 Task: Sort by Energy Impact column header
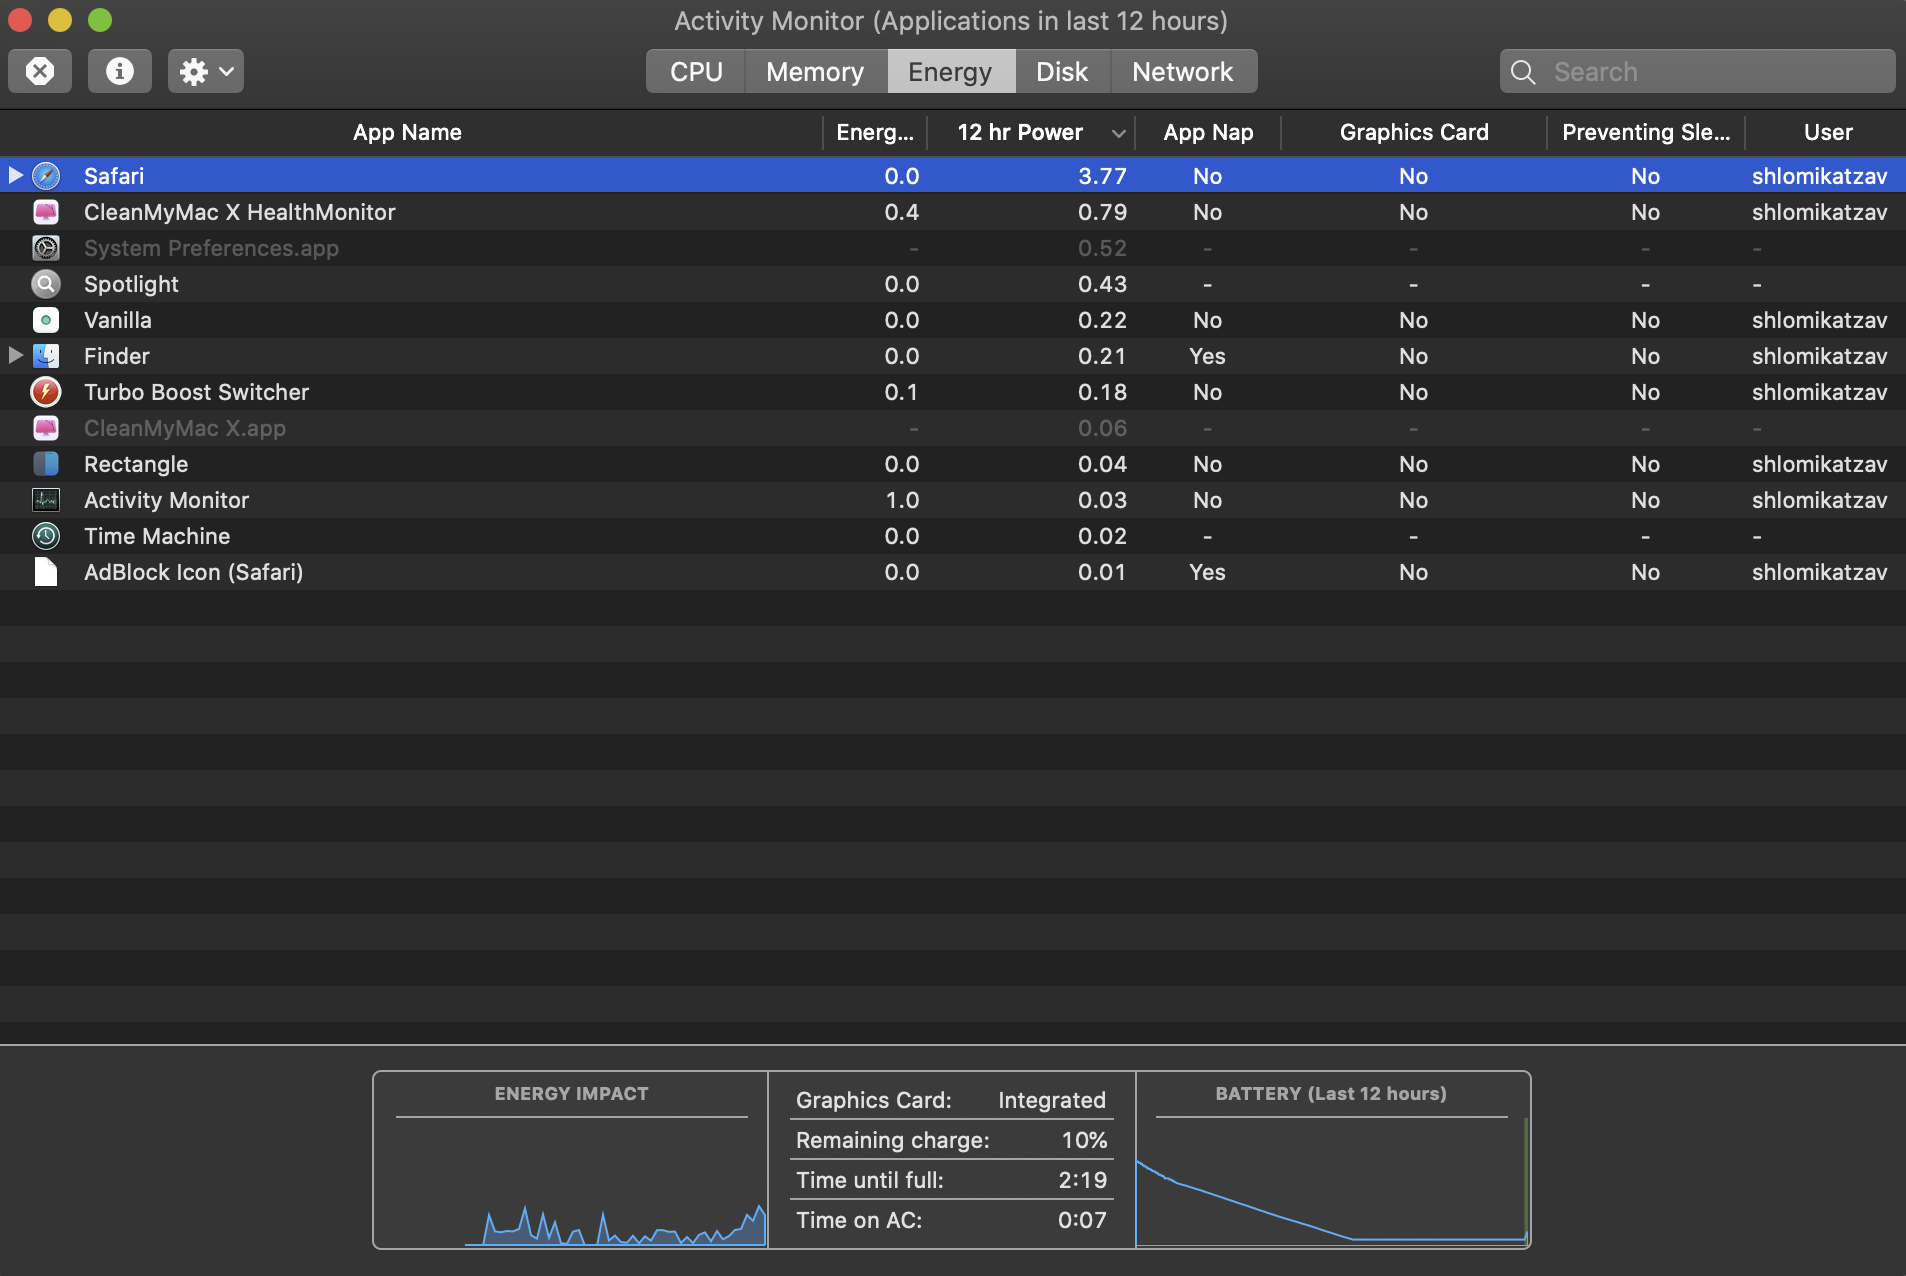tap(875, 133)
